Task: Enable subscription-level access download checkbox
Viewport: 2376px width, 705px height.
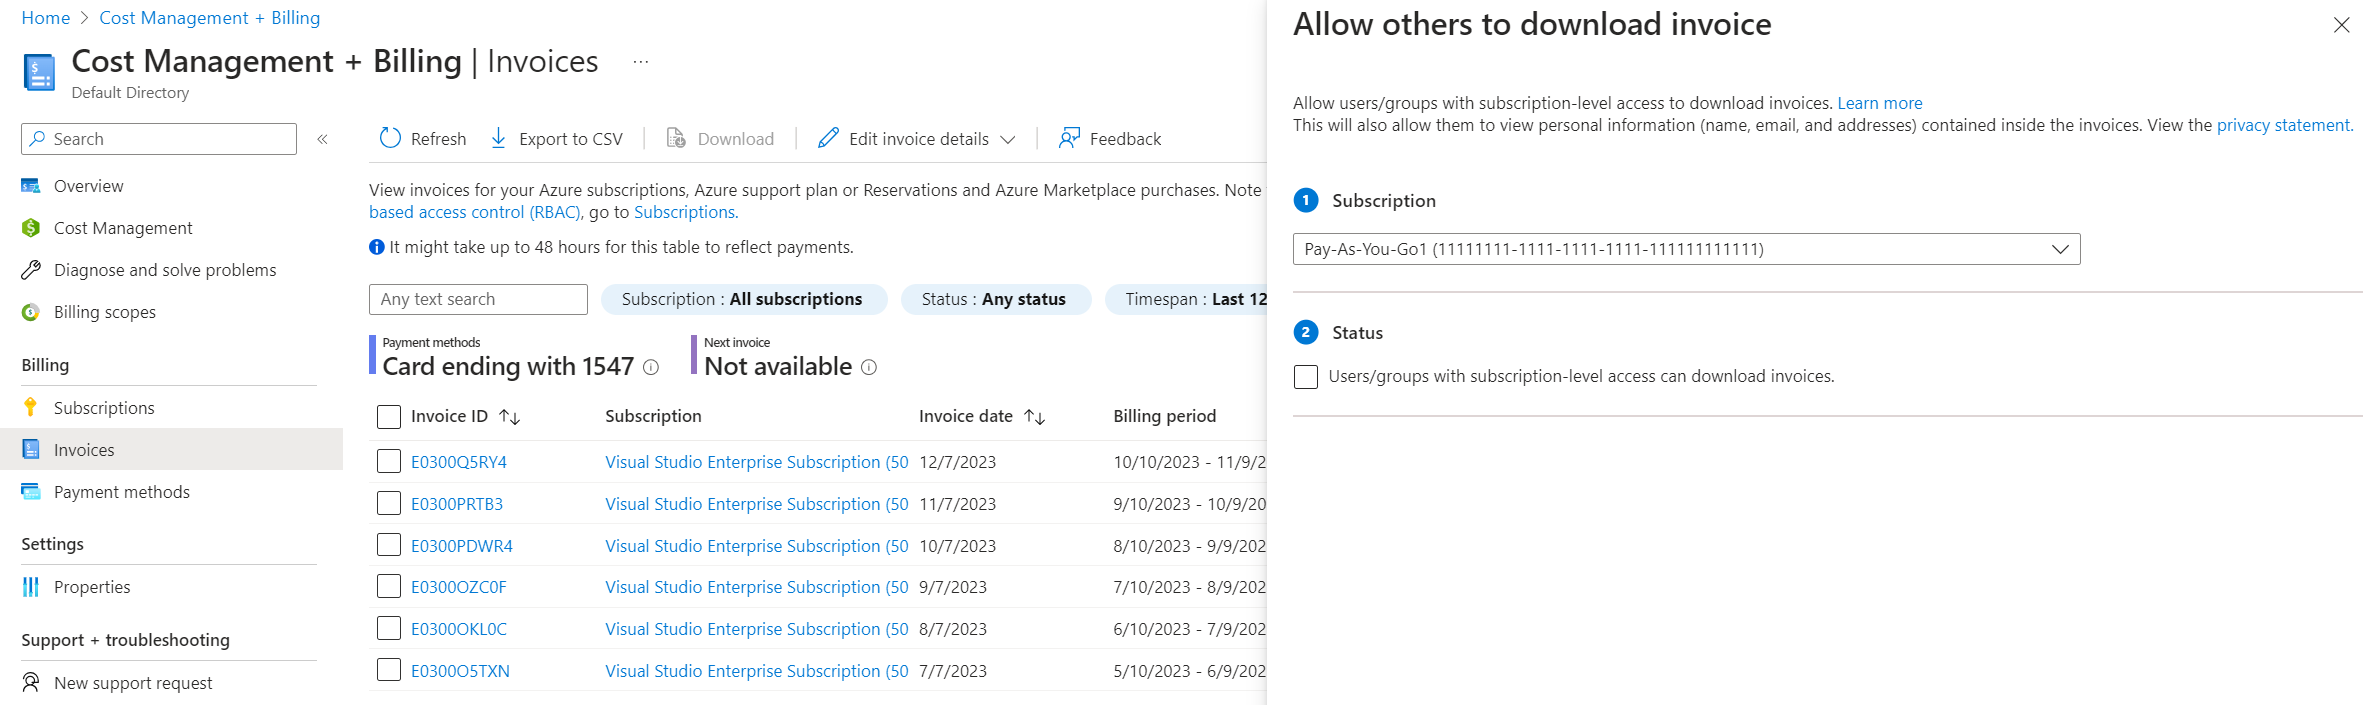Action: click(1306, 377)
